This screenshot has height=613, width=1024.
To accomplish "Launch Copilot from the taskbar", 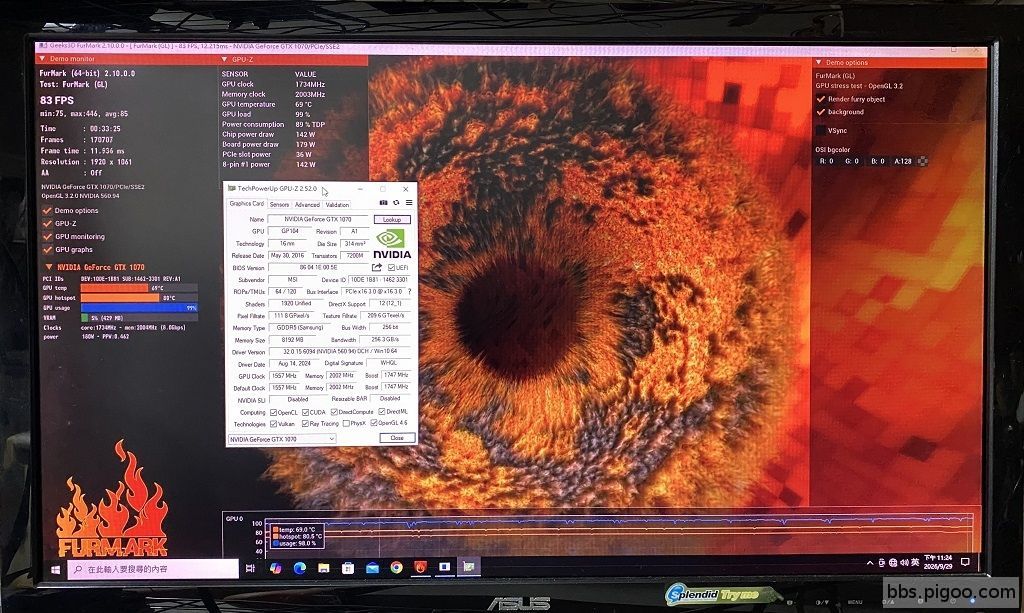I will [276, 569].
